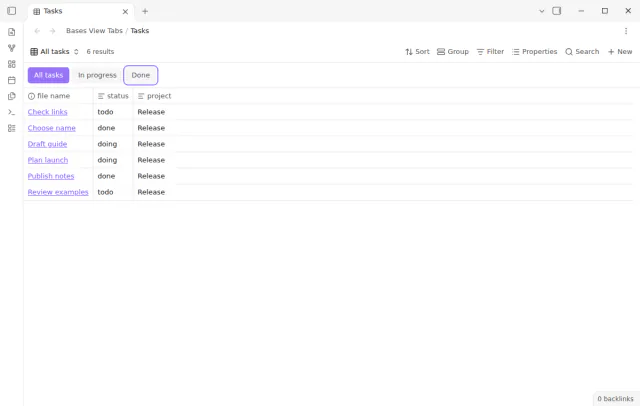Click the Tasks breadcrumb title
640x406 pixels.
click(140, 31)
